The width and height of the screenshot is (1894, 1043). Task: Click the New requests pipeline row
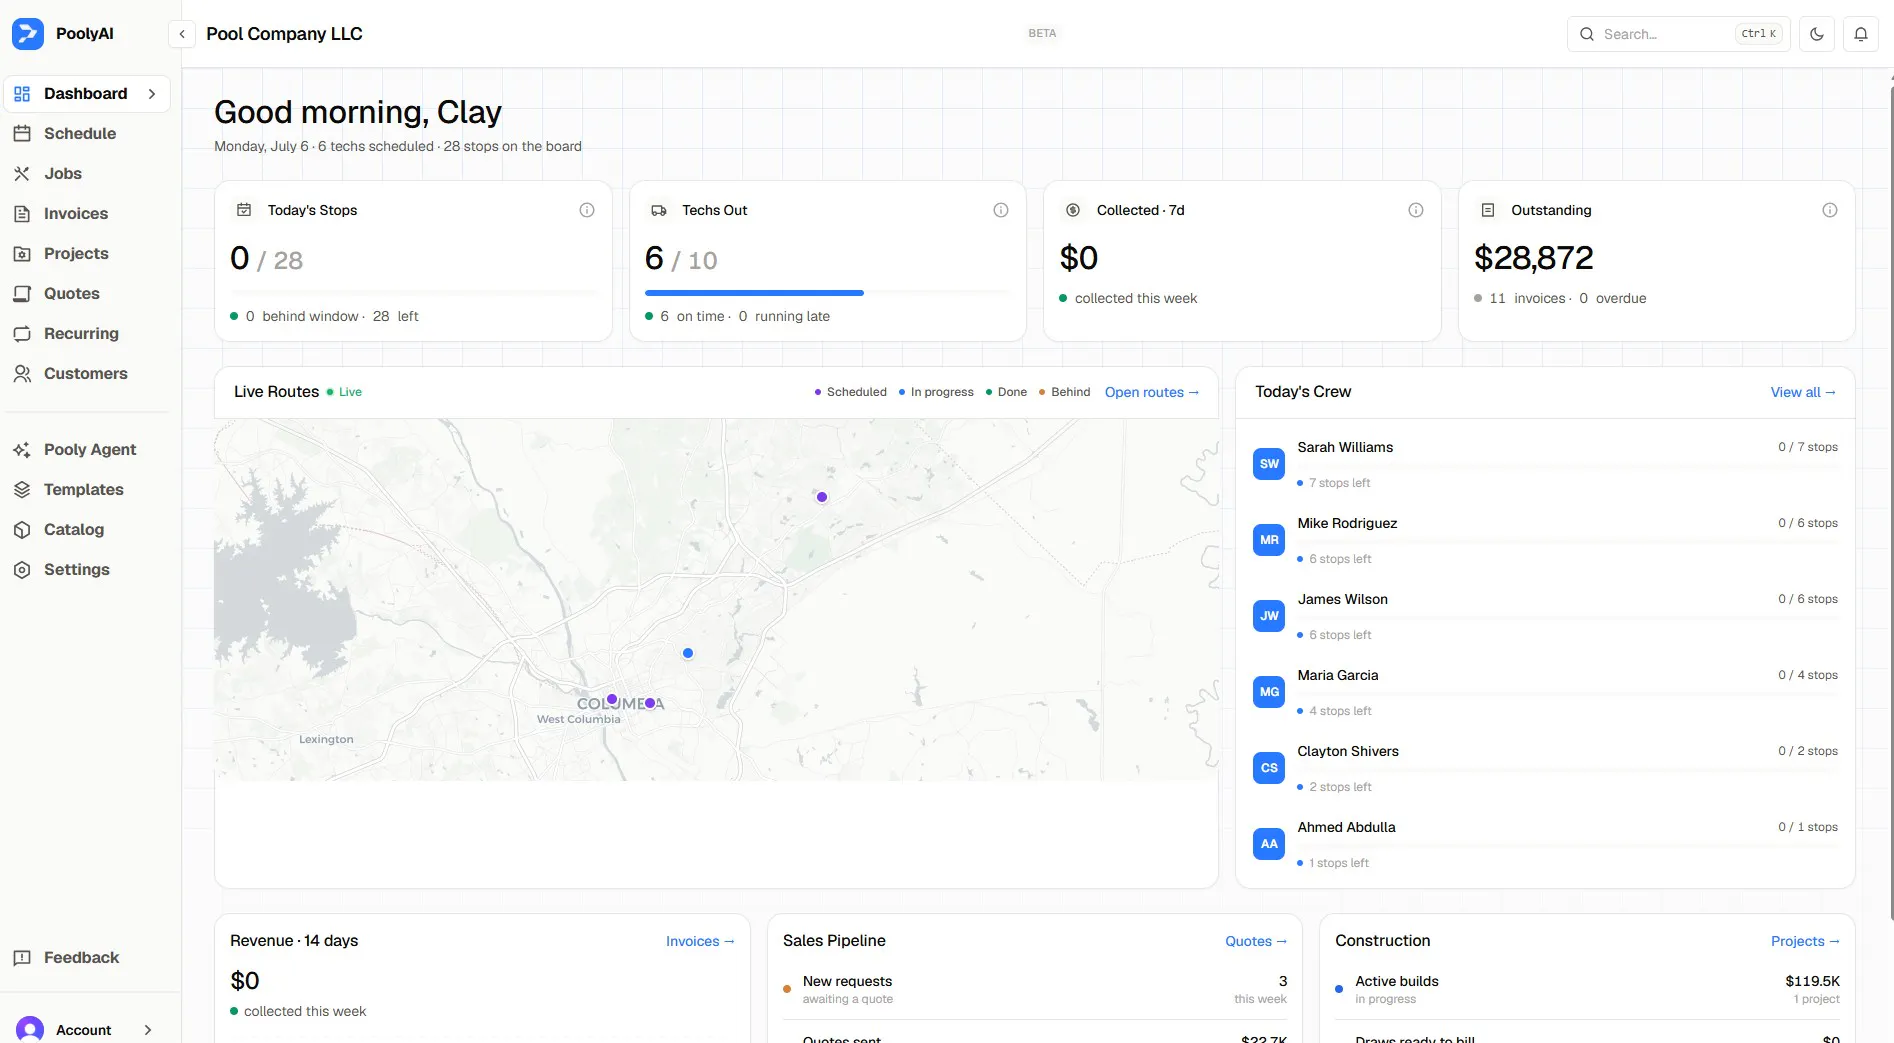(x=1035, y=989)
